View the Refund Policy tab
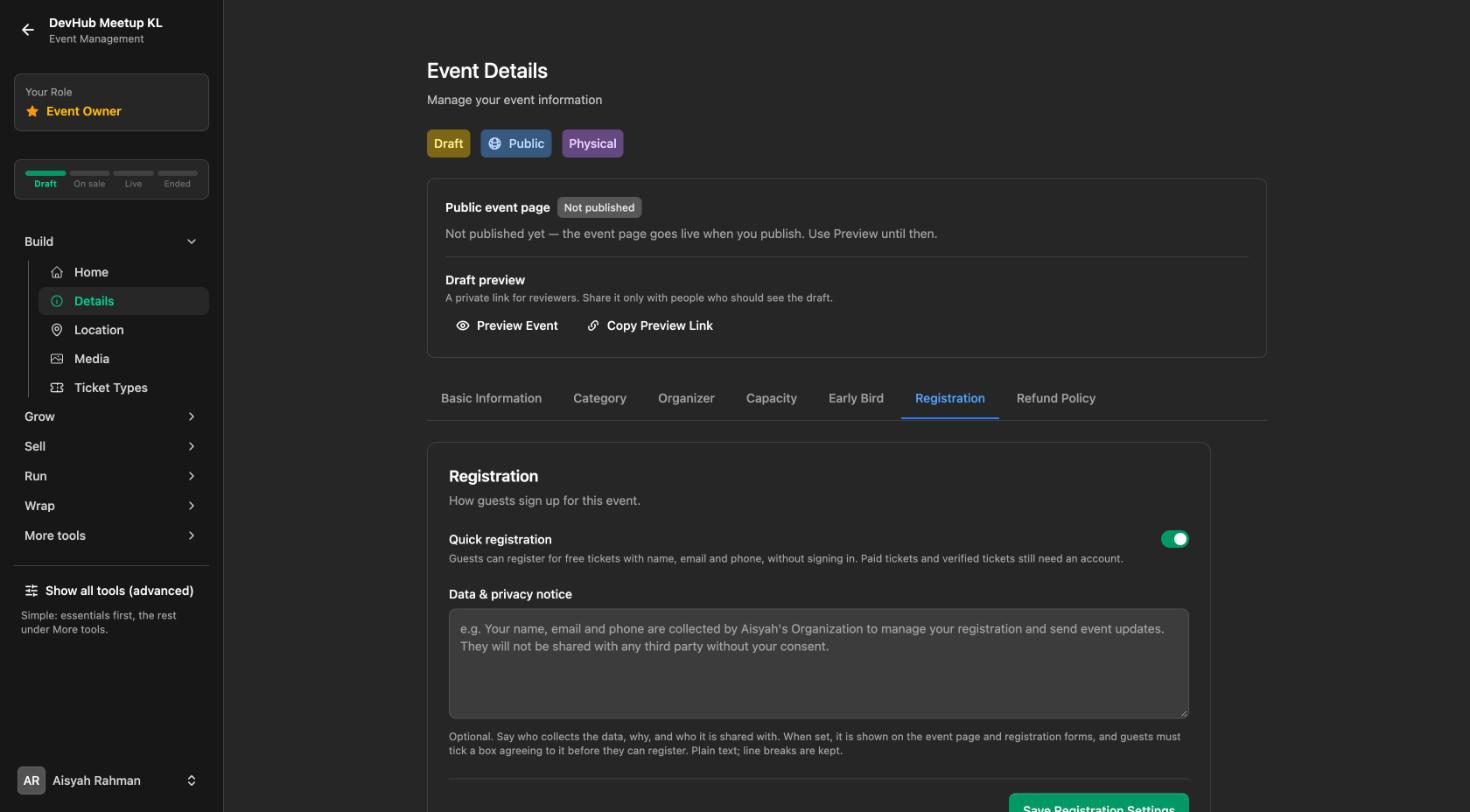 (1056, 398)
